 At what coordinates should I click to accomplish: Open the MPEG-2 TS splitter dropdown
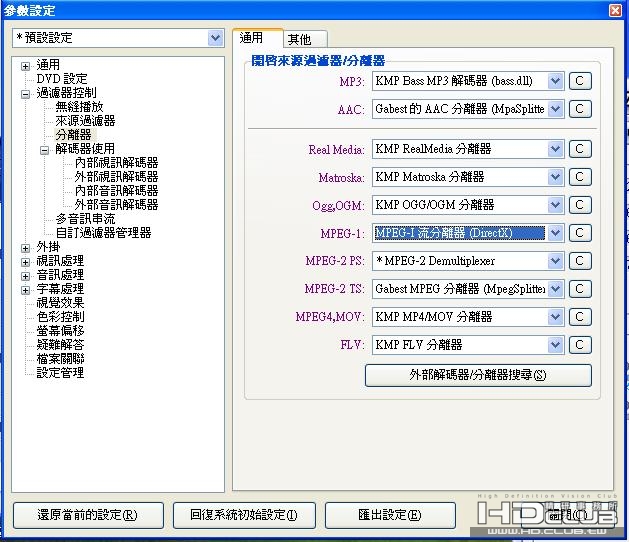[x=555, y=289]
